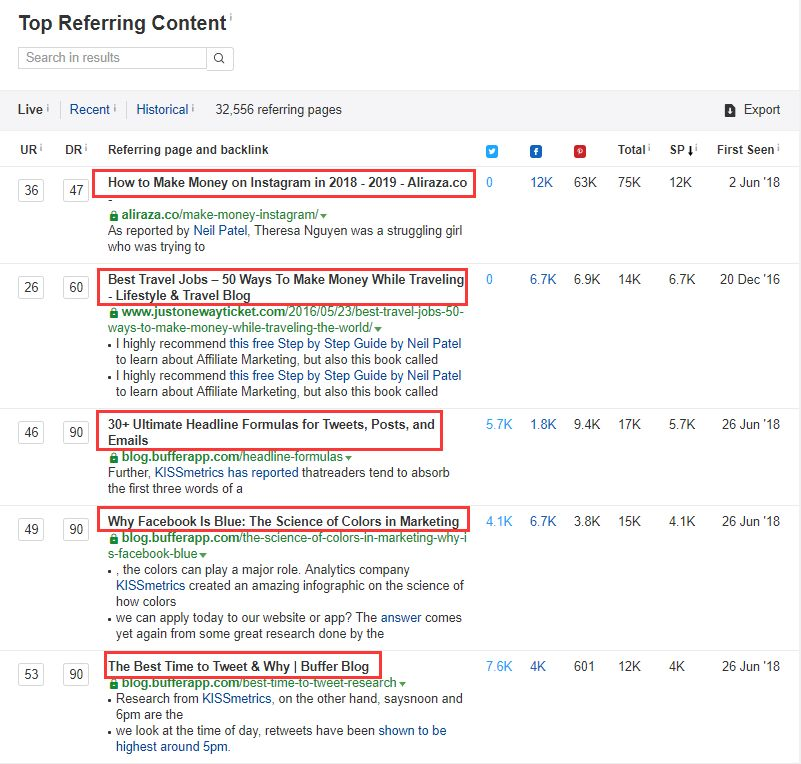801x764 pixels.
Task: Click the UR value 36
Action: pos(31,190)
